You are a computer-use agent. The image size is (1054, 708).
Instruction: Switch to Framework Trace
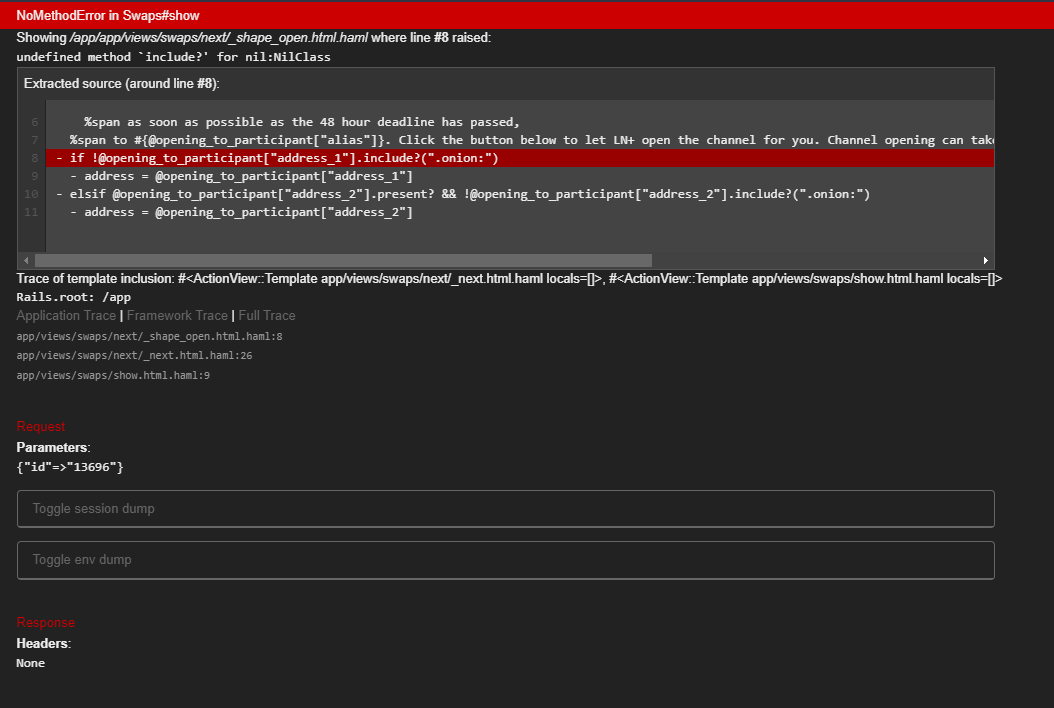175,315
